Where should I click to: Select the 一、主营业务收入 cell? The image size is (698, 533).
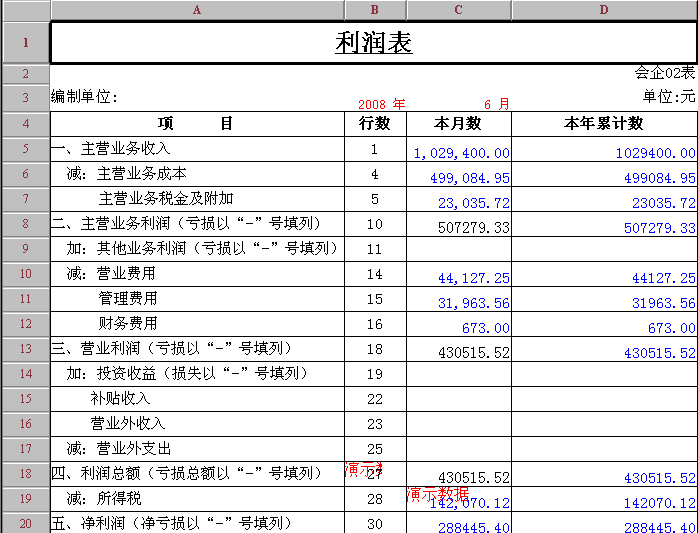pos(197,149)
